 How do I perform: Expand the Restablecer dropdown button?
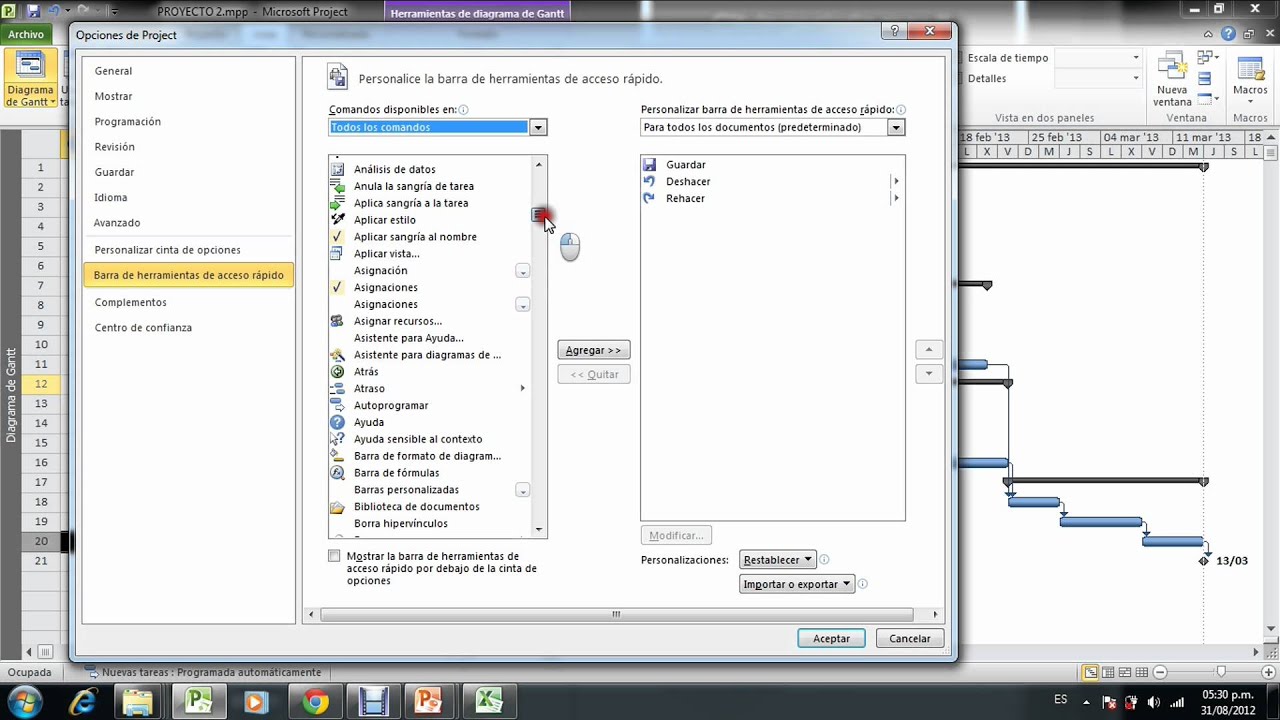click(778, 560)
